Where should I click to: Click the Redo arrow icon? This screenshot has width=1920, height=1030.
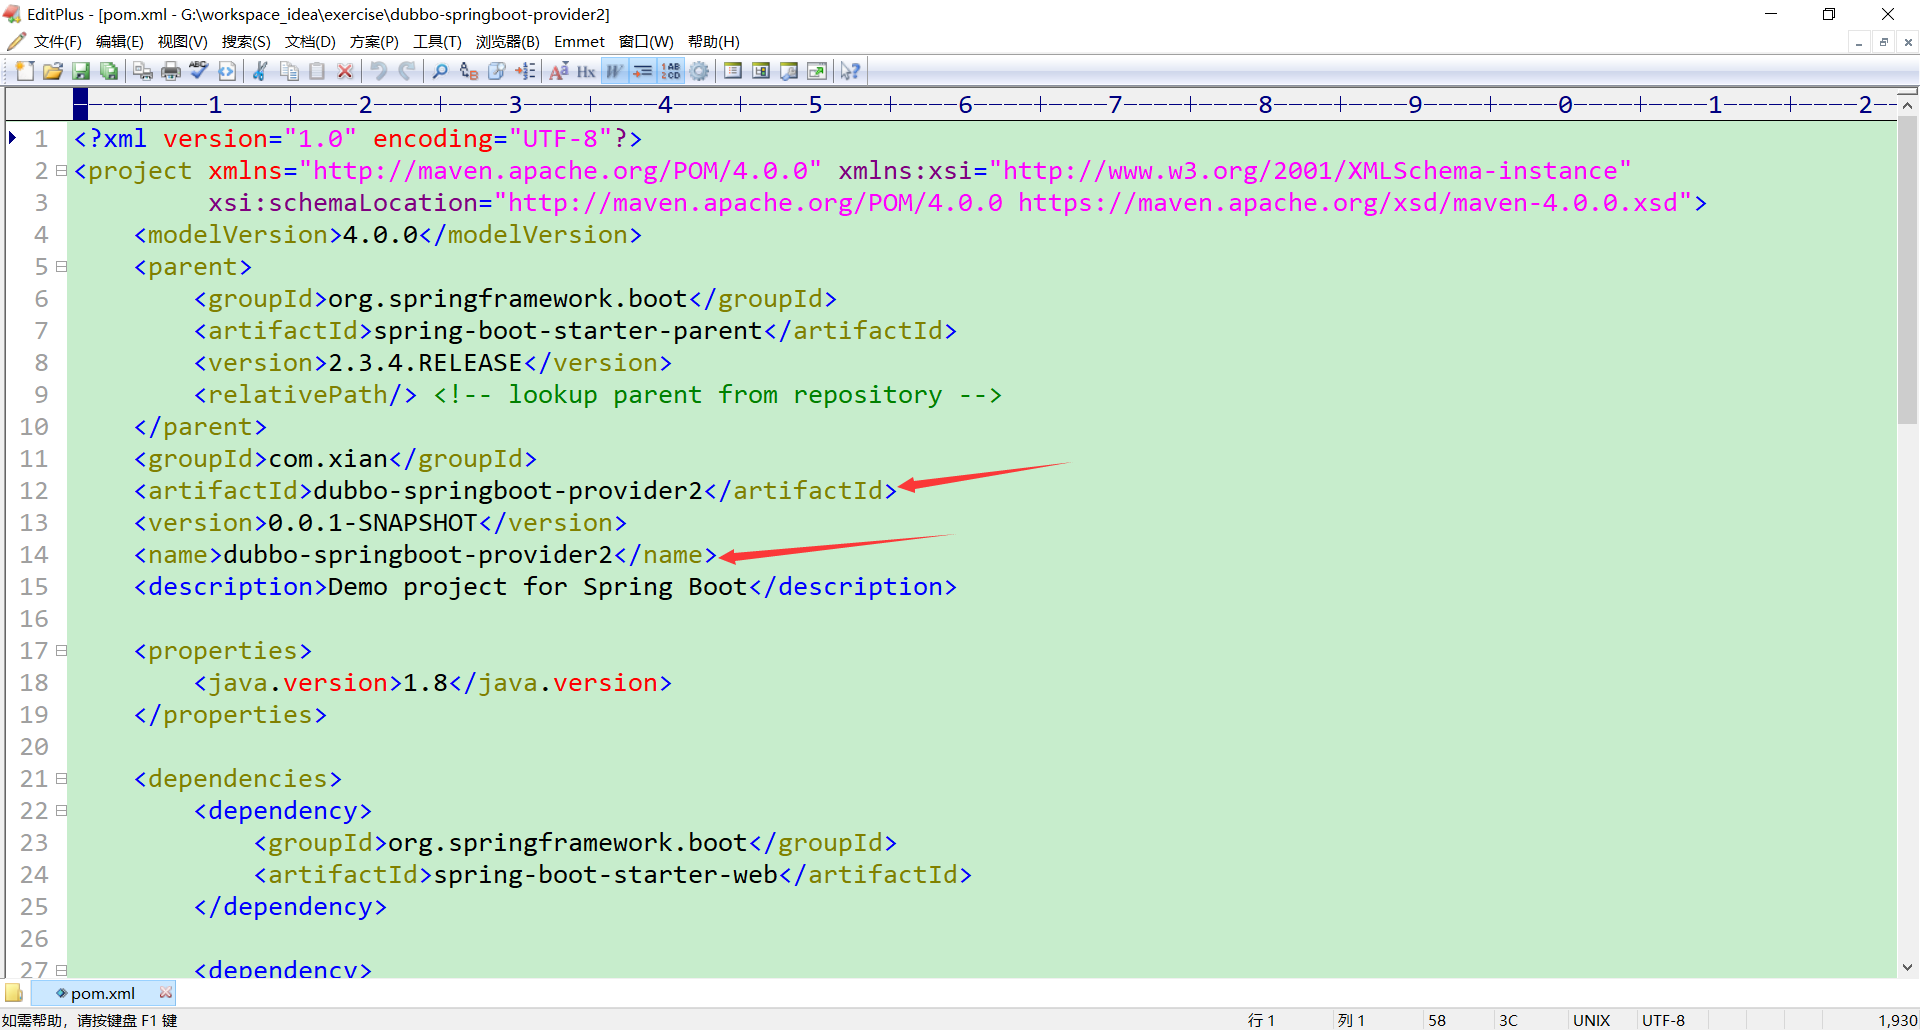pyautogui.click(x=407, y=71)
